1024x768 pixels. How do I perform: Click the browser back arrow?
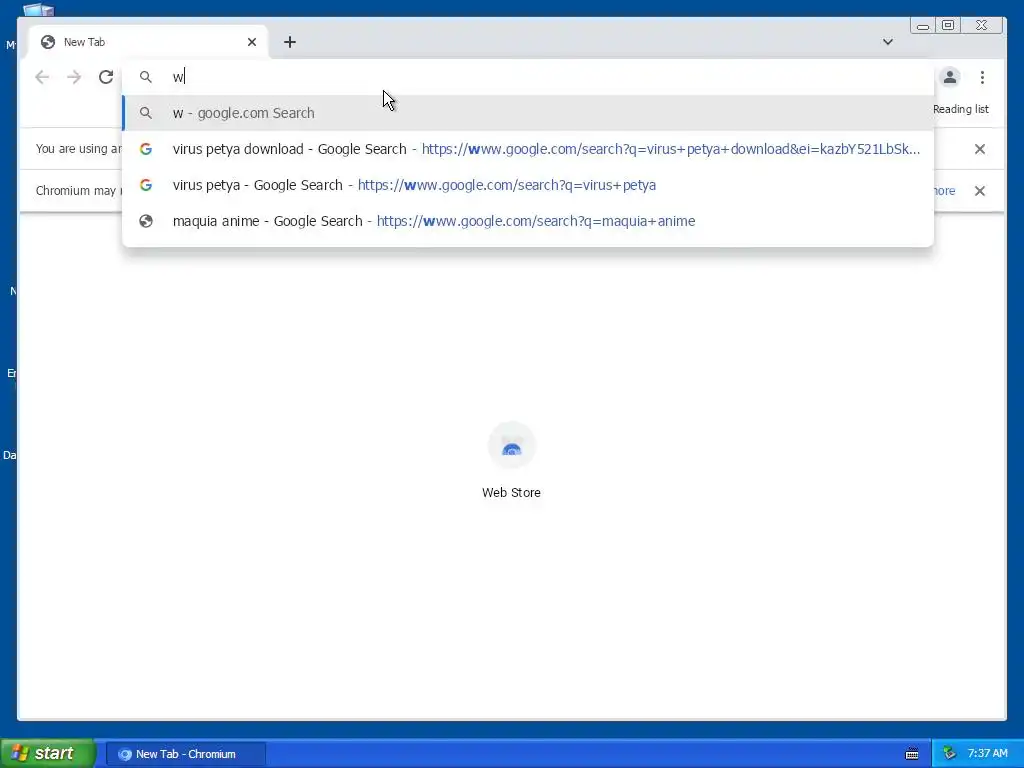42,77
